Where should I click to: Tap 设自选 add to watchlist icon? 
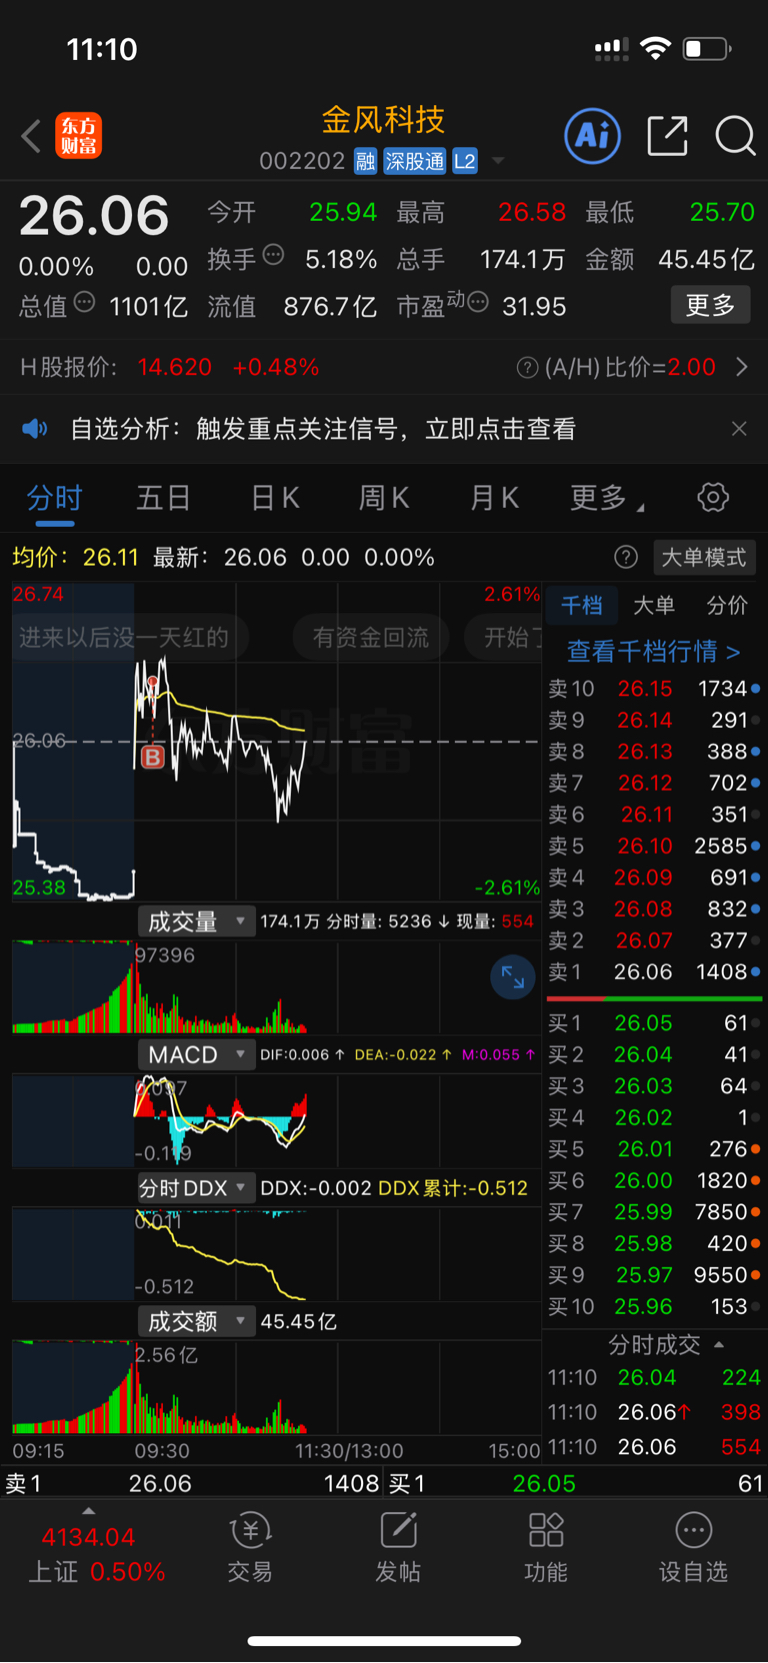pyautogui.click(x=693, y=1547)
